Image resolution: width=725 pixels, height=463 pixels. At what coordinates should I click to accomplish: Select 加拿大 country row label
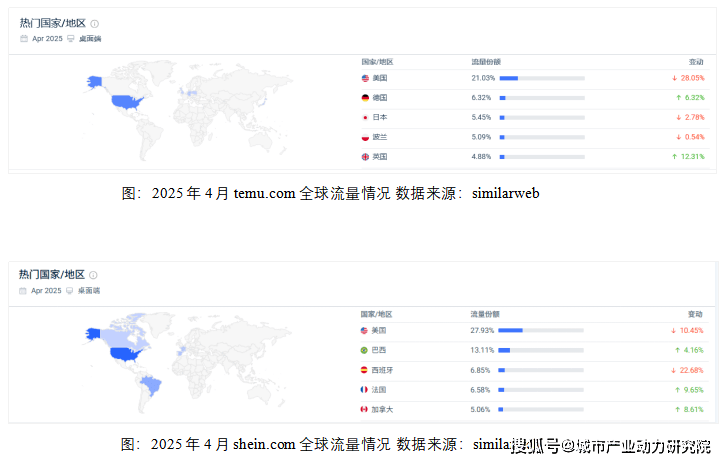[382, 409]
